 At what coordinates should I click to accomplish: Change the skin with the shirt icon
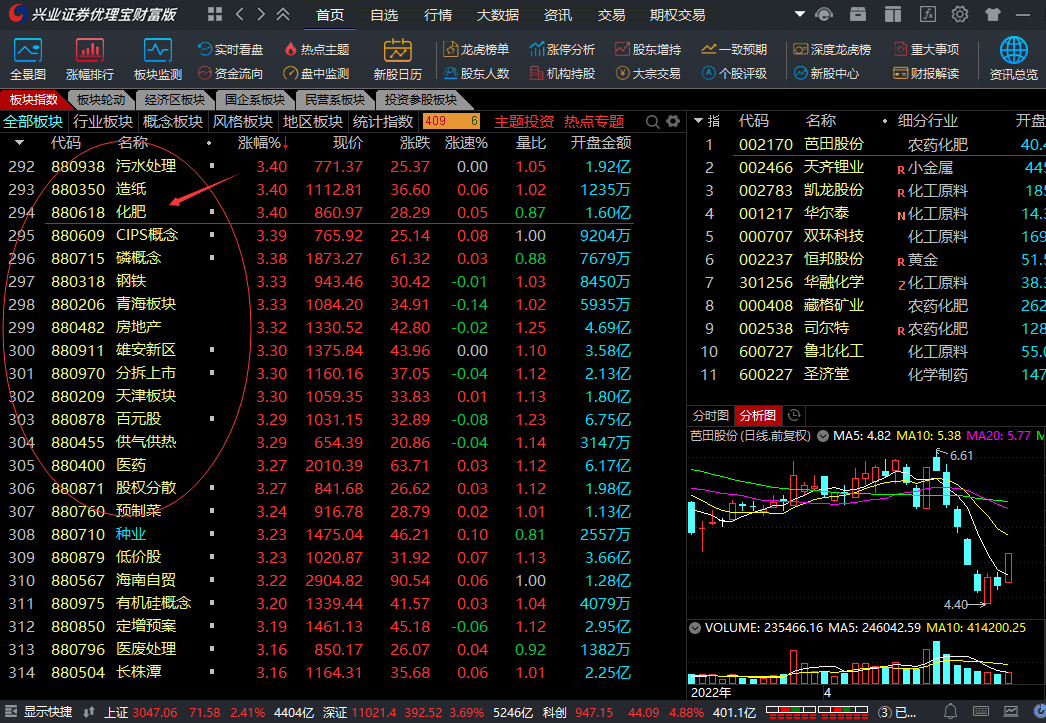point(993,14)
